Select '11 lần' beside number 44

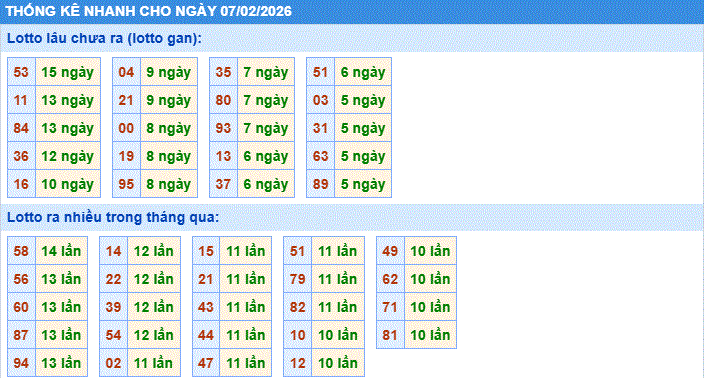[x=245, y=335]
